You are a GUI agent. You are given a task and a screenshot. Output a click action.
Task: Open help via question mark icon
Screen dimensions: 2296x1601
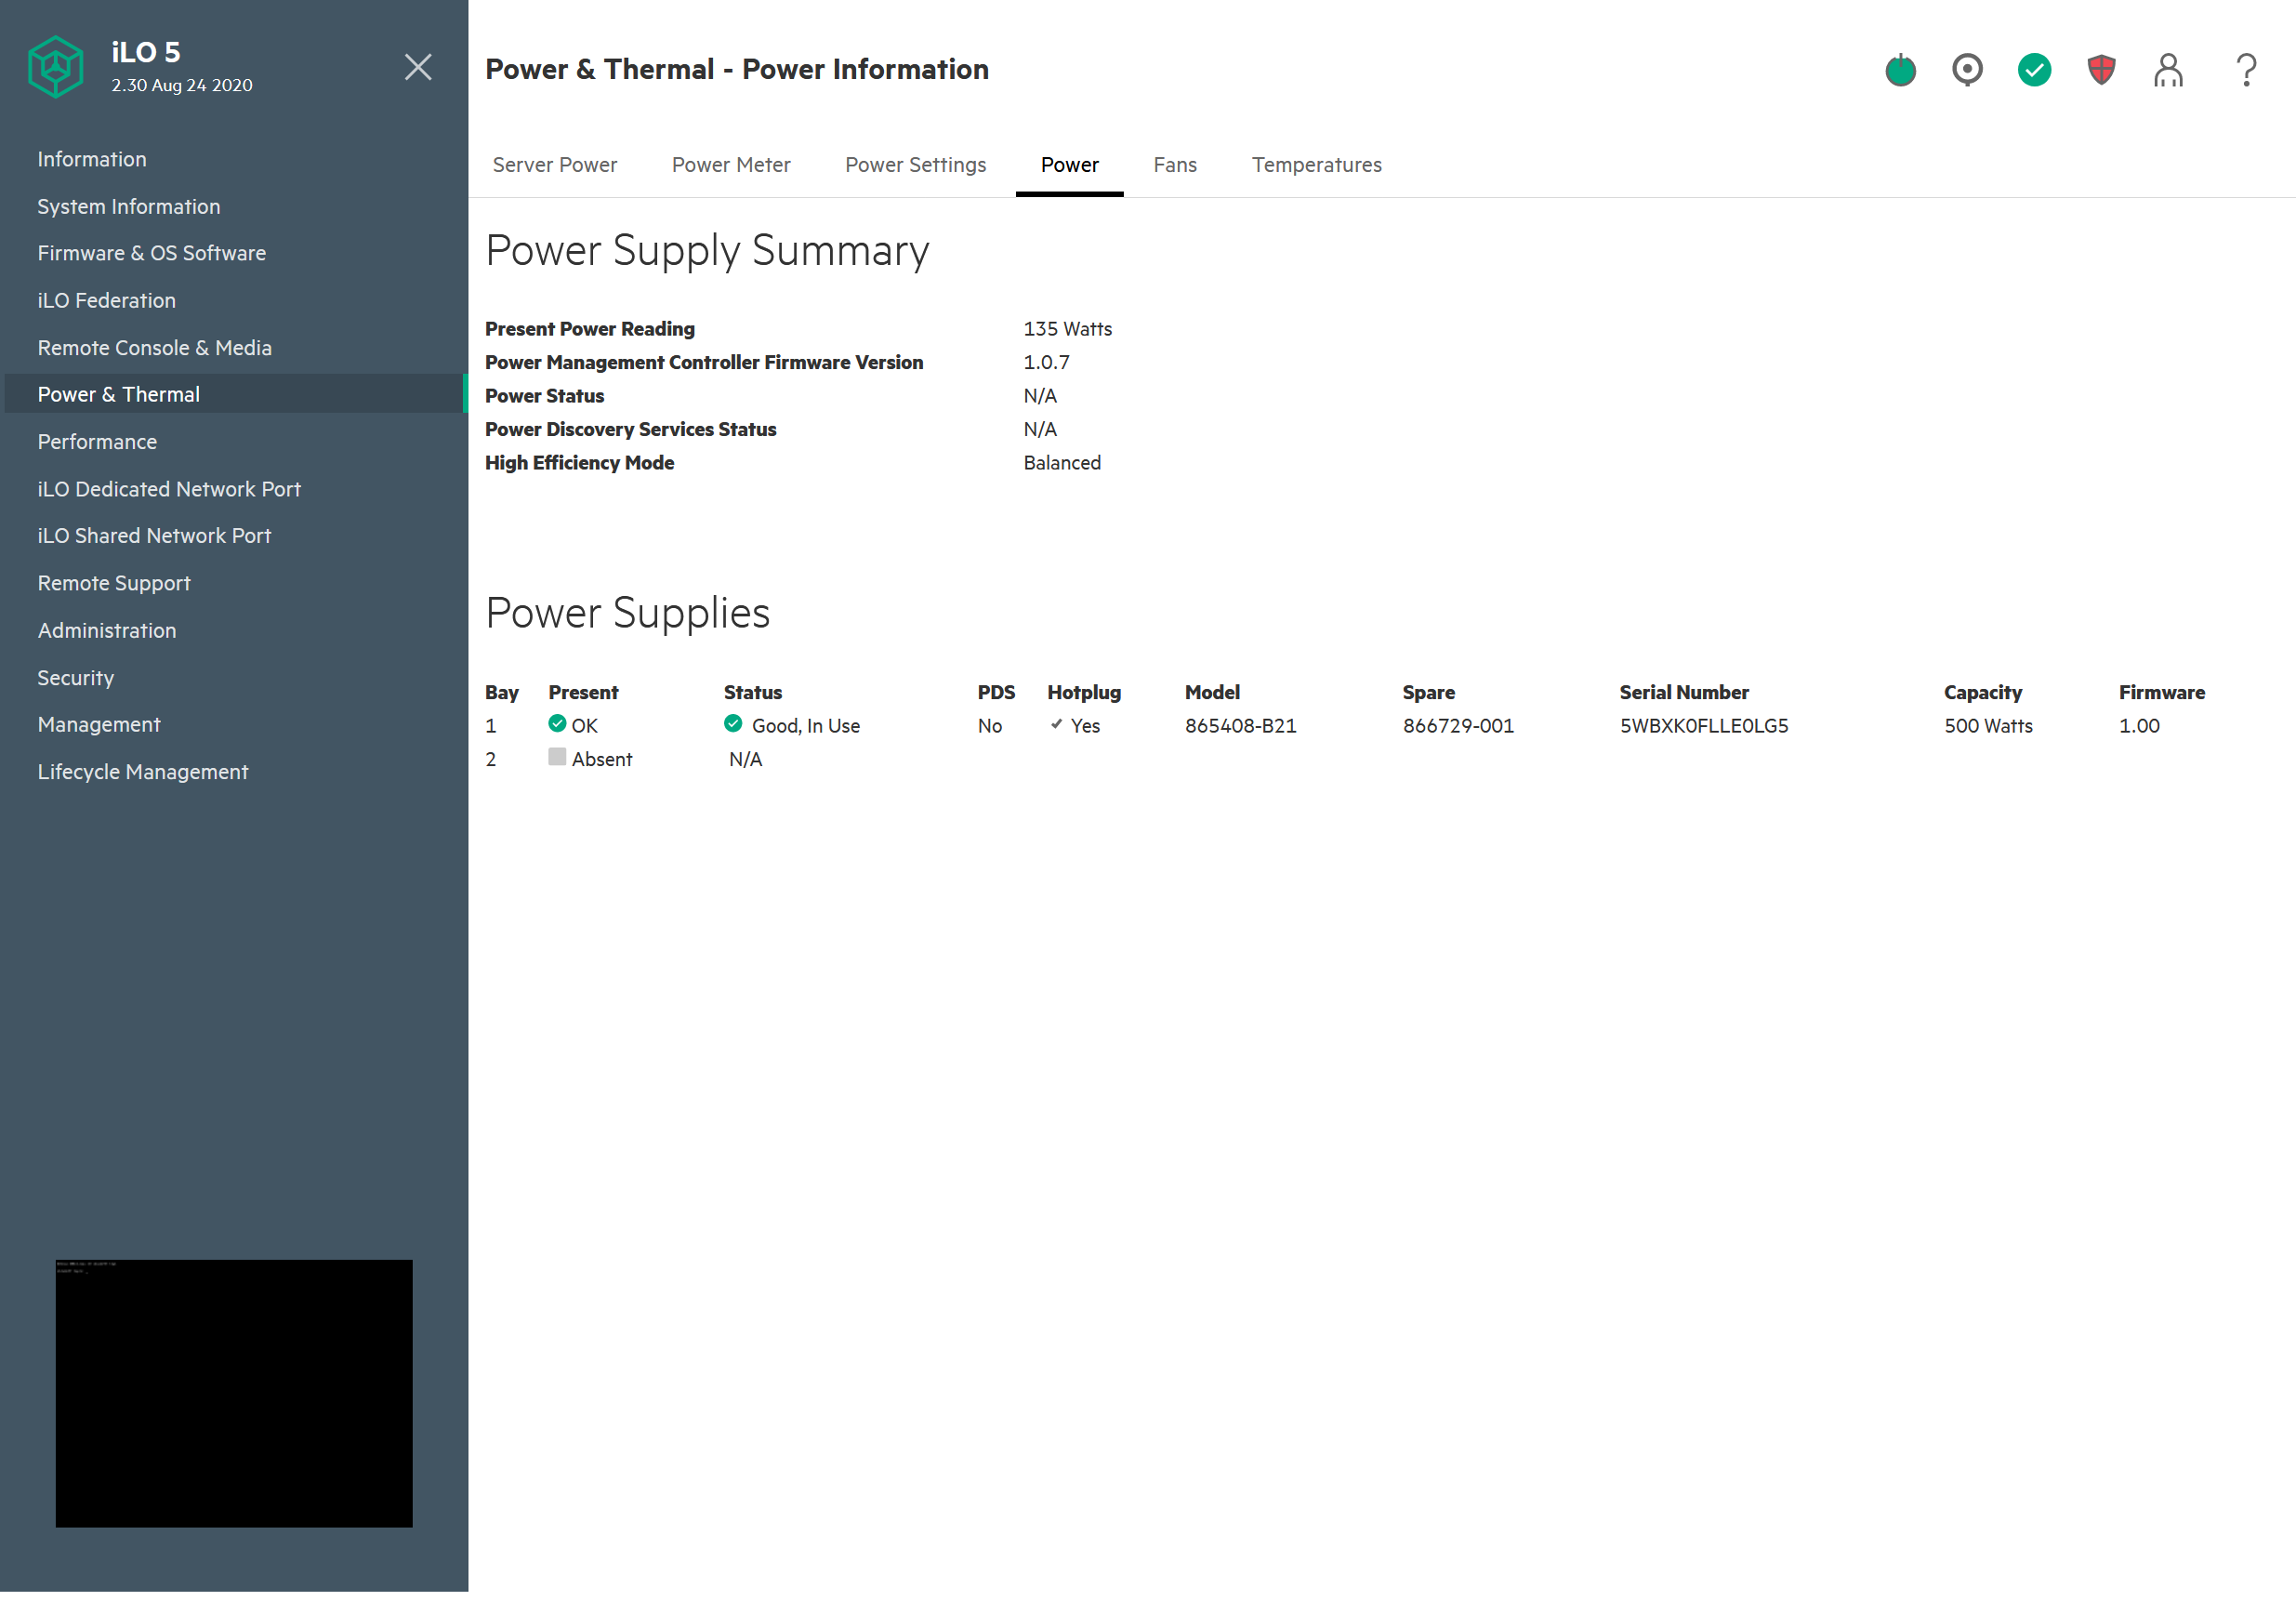point(2246,70)
